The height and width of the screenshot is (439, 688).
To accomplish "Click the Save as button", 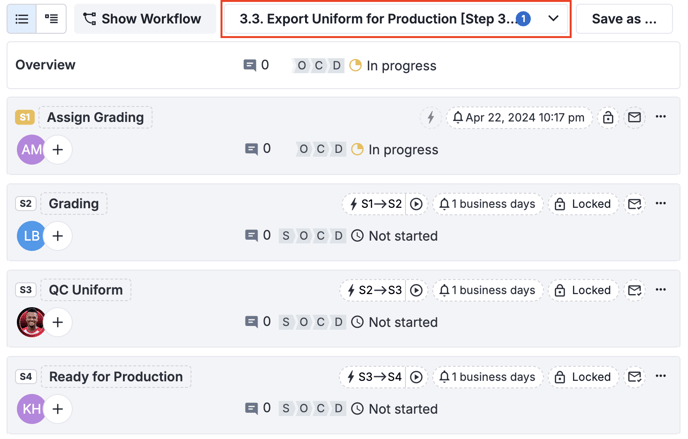I will click(624, 19).
